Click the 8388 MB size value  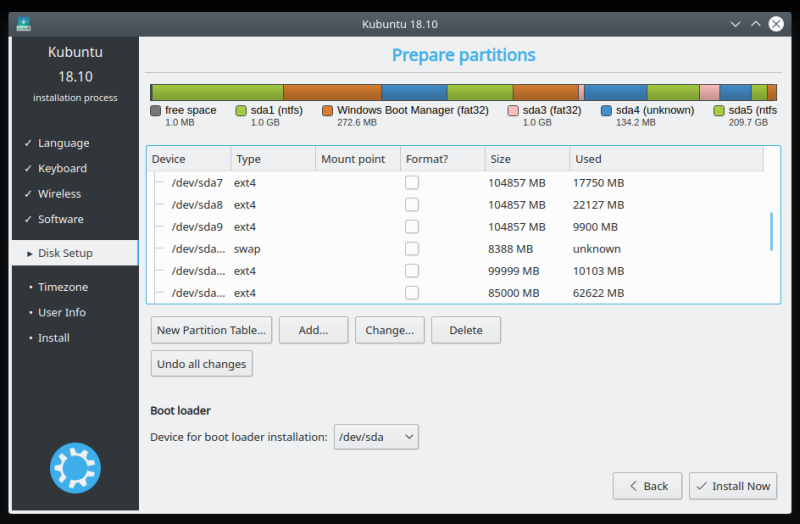click(x=511, y=248)
